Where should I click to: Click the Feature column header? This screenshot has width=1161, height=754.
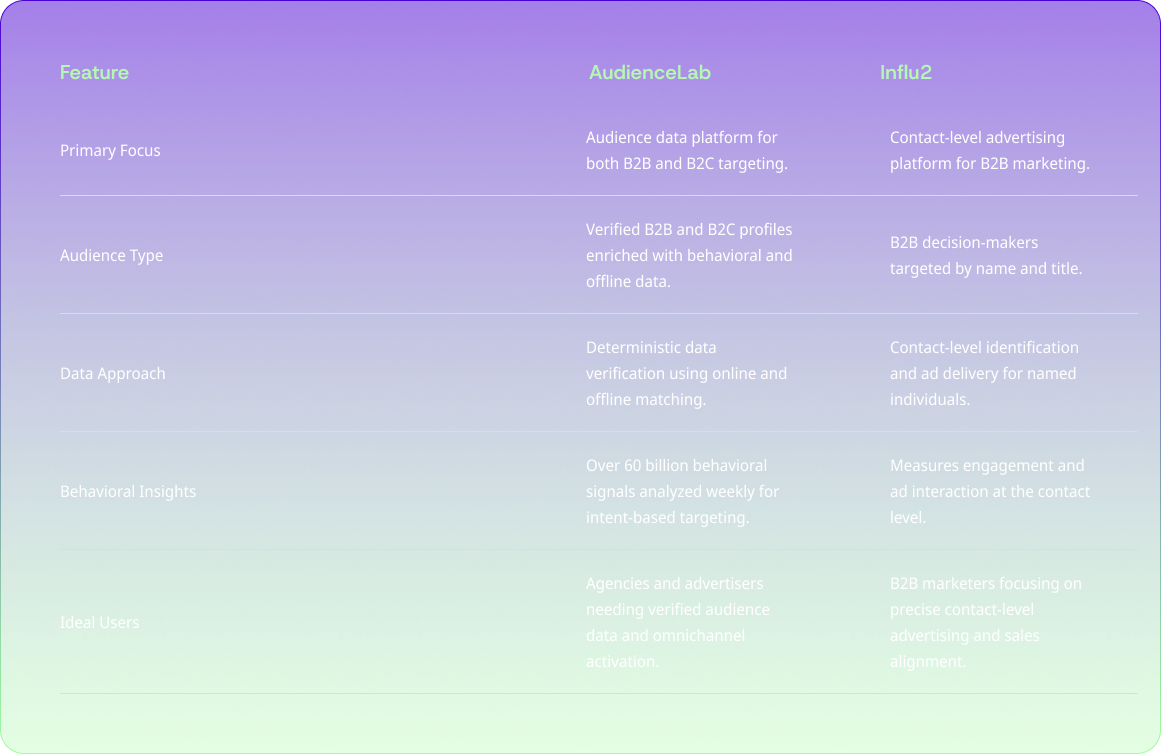[94, 72]
